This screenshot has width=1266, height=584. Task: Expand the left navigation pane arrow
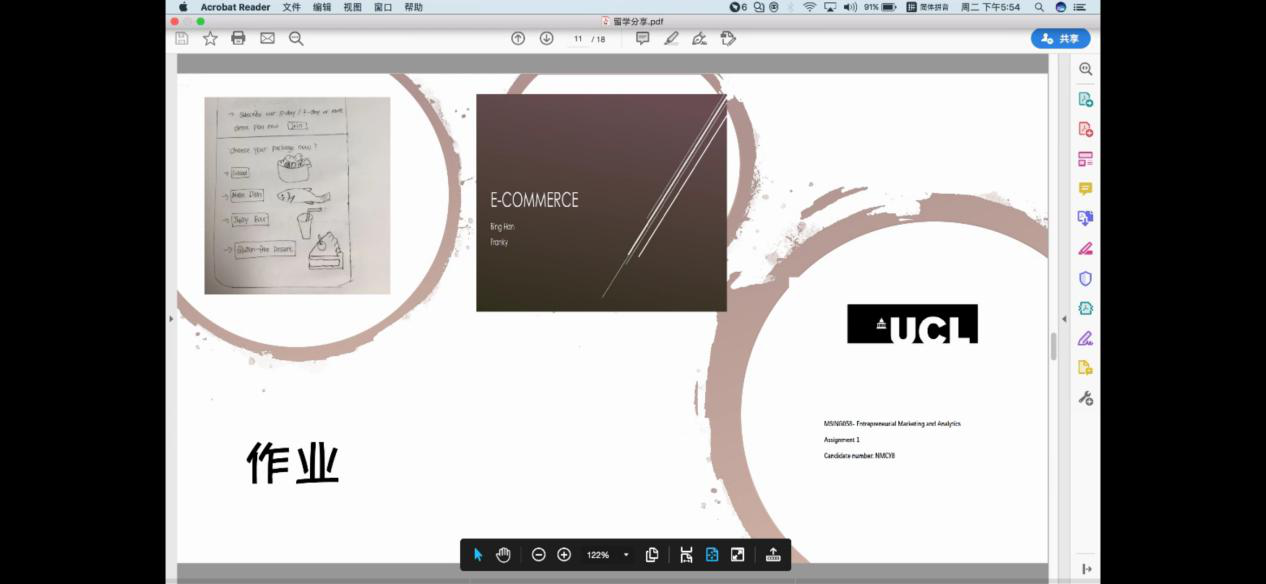(x=171, y=319)
